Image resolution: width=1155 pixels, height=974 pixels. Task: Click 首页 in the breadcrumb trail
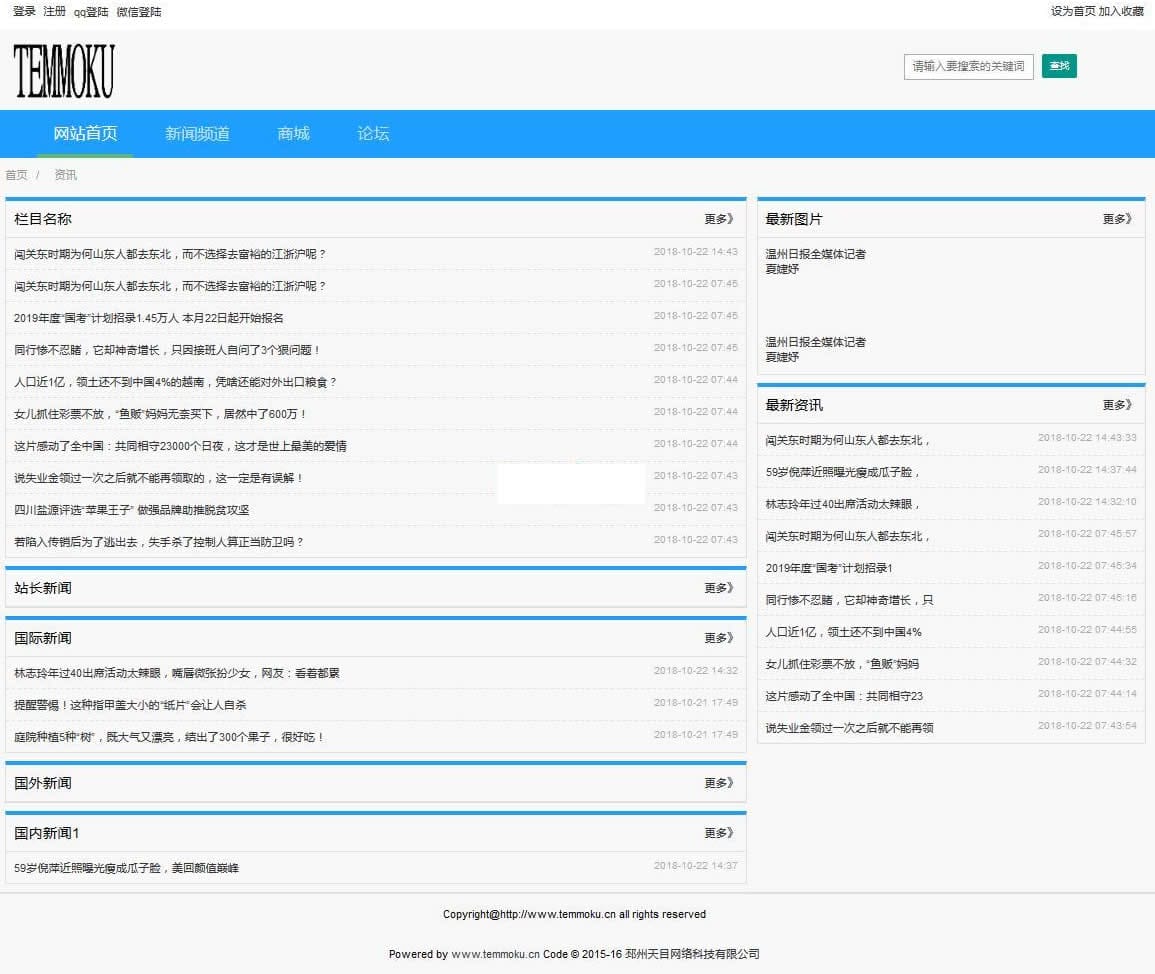(x=16, y=174)
